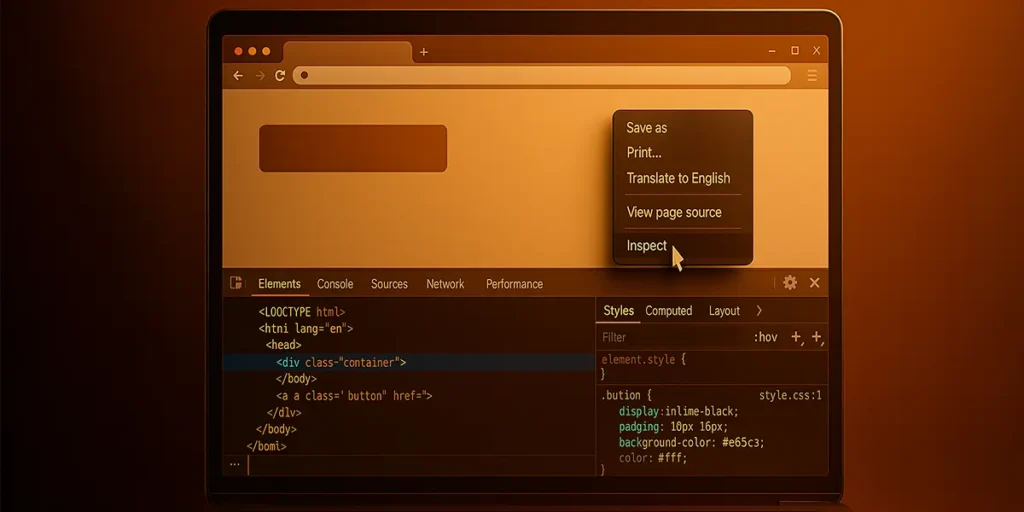Close the DevTools panel
The height and width of the screenshot is (512, 1024).
pyautogui.click(x=814, y=283)
